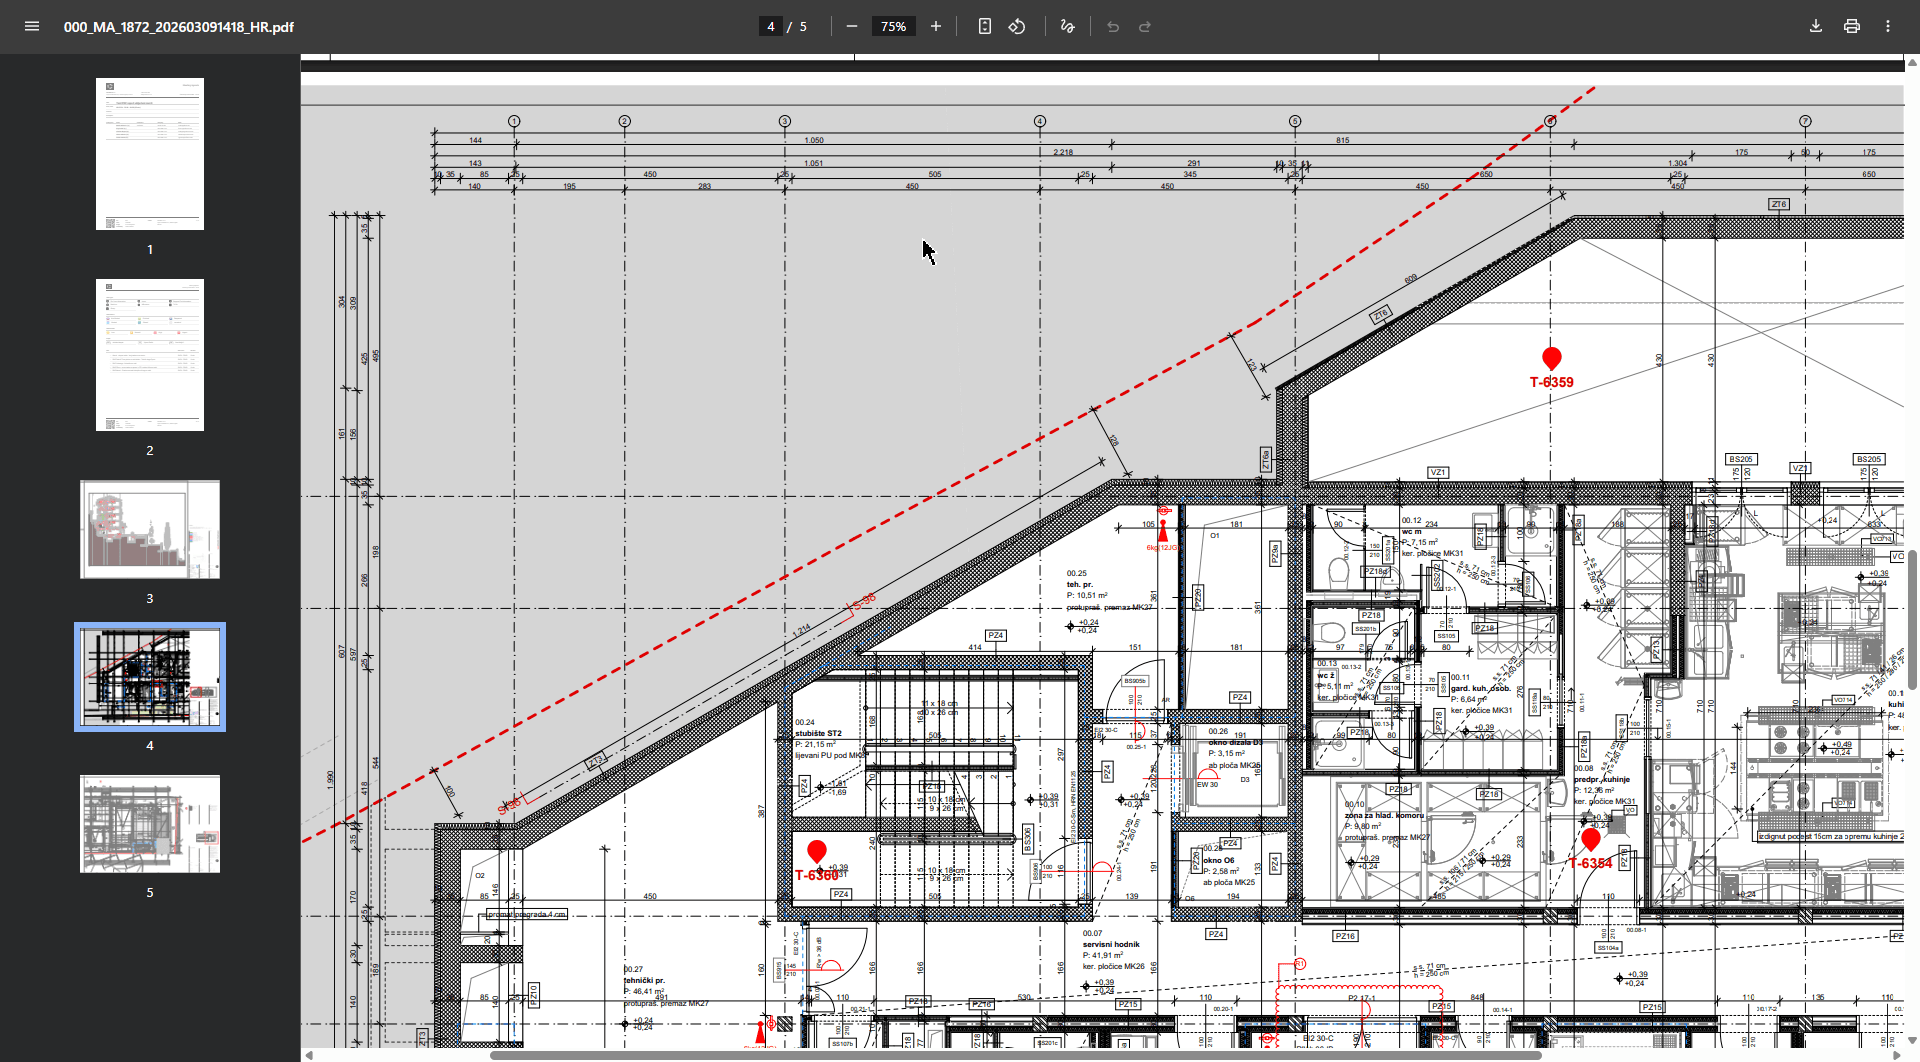Click the red T-6360 marker pin
This screenshot has width=1920, height=1062.
(818, 852)
